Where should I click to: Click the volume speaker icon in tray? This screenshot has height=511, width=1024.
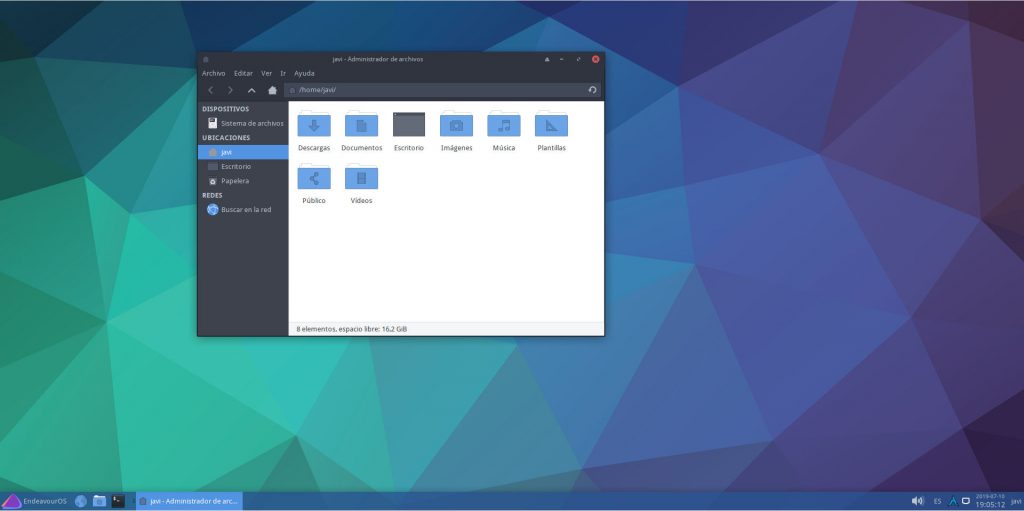pyautogui.click(x=917, y=500)
